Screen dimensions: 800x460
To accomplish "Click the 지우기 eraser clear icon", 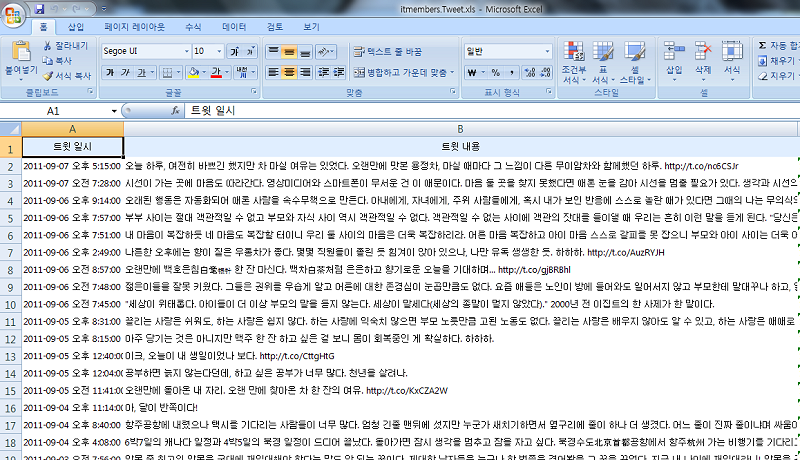I will point(763,75).
